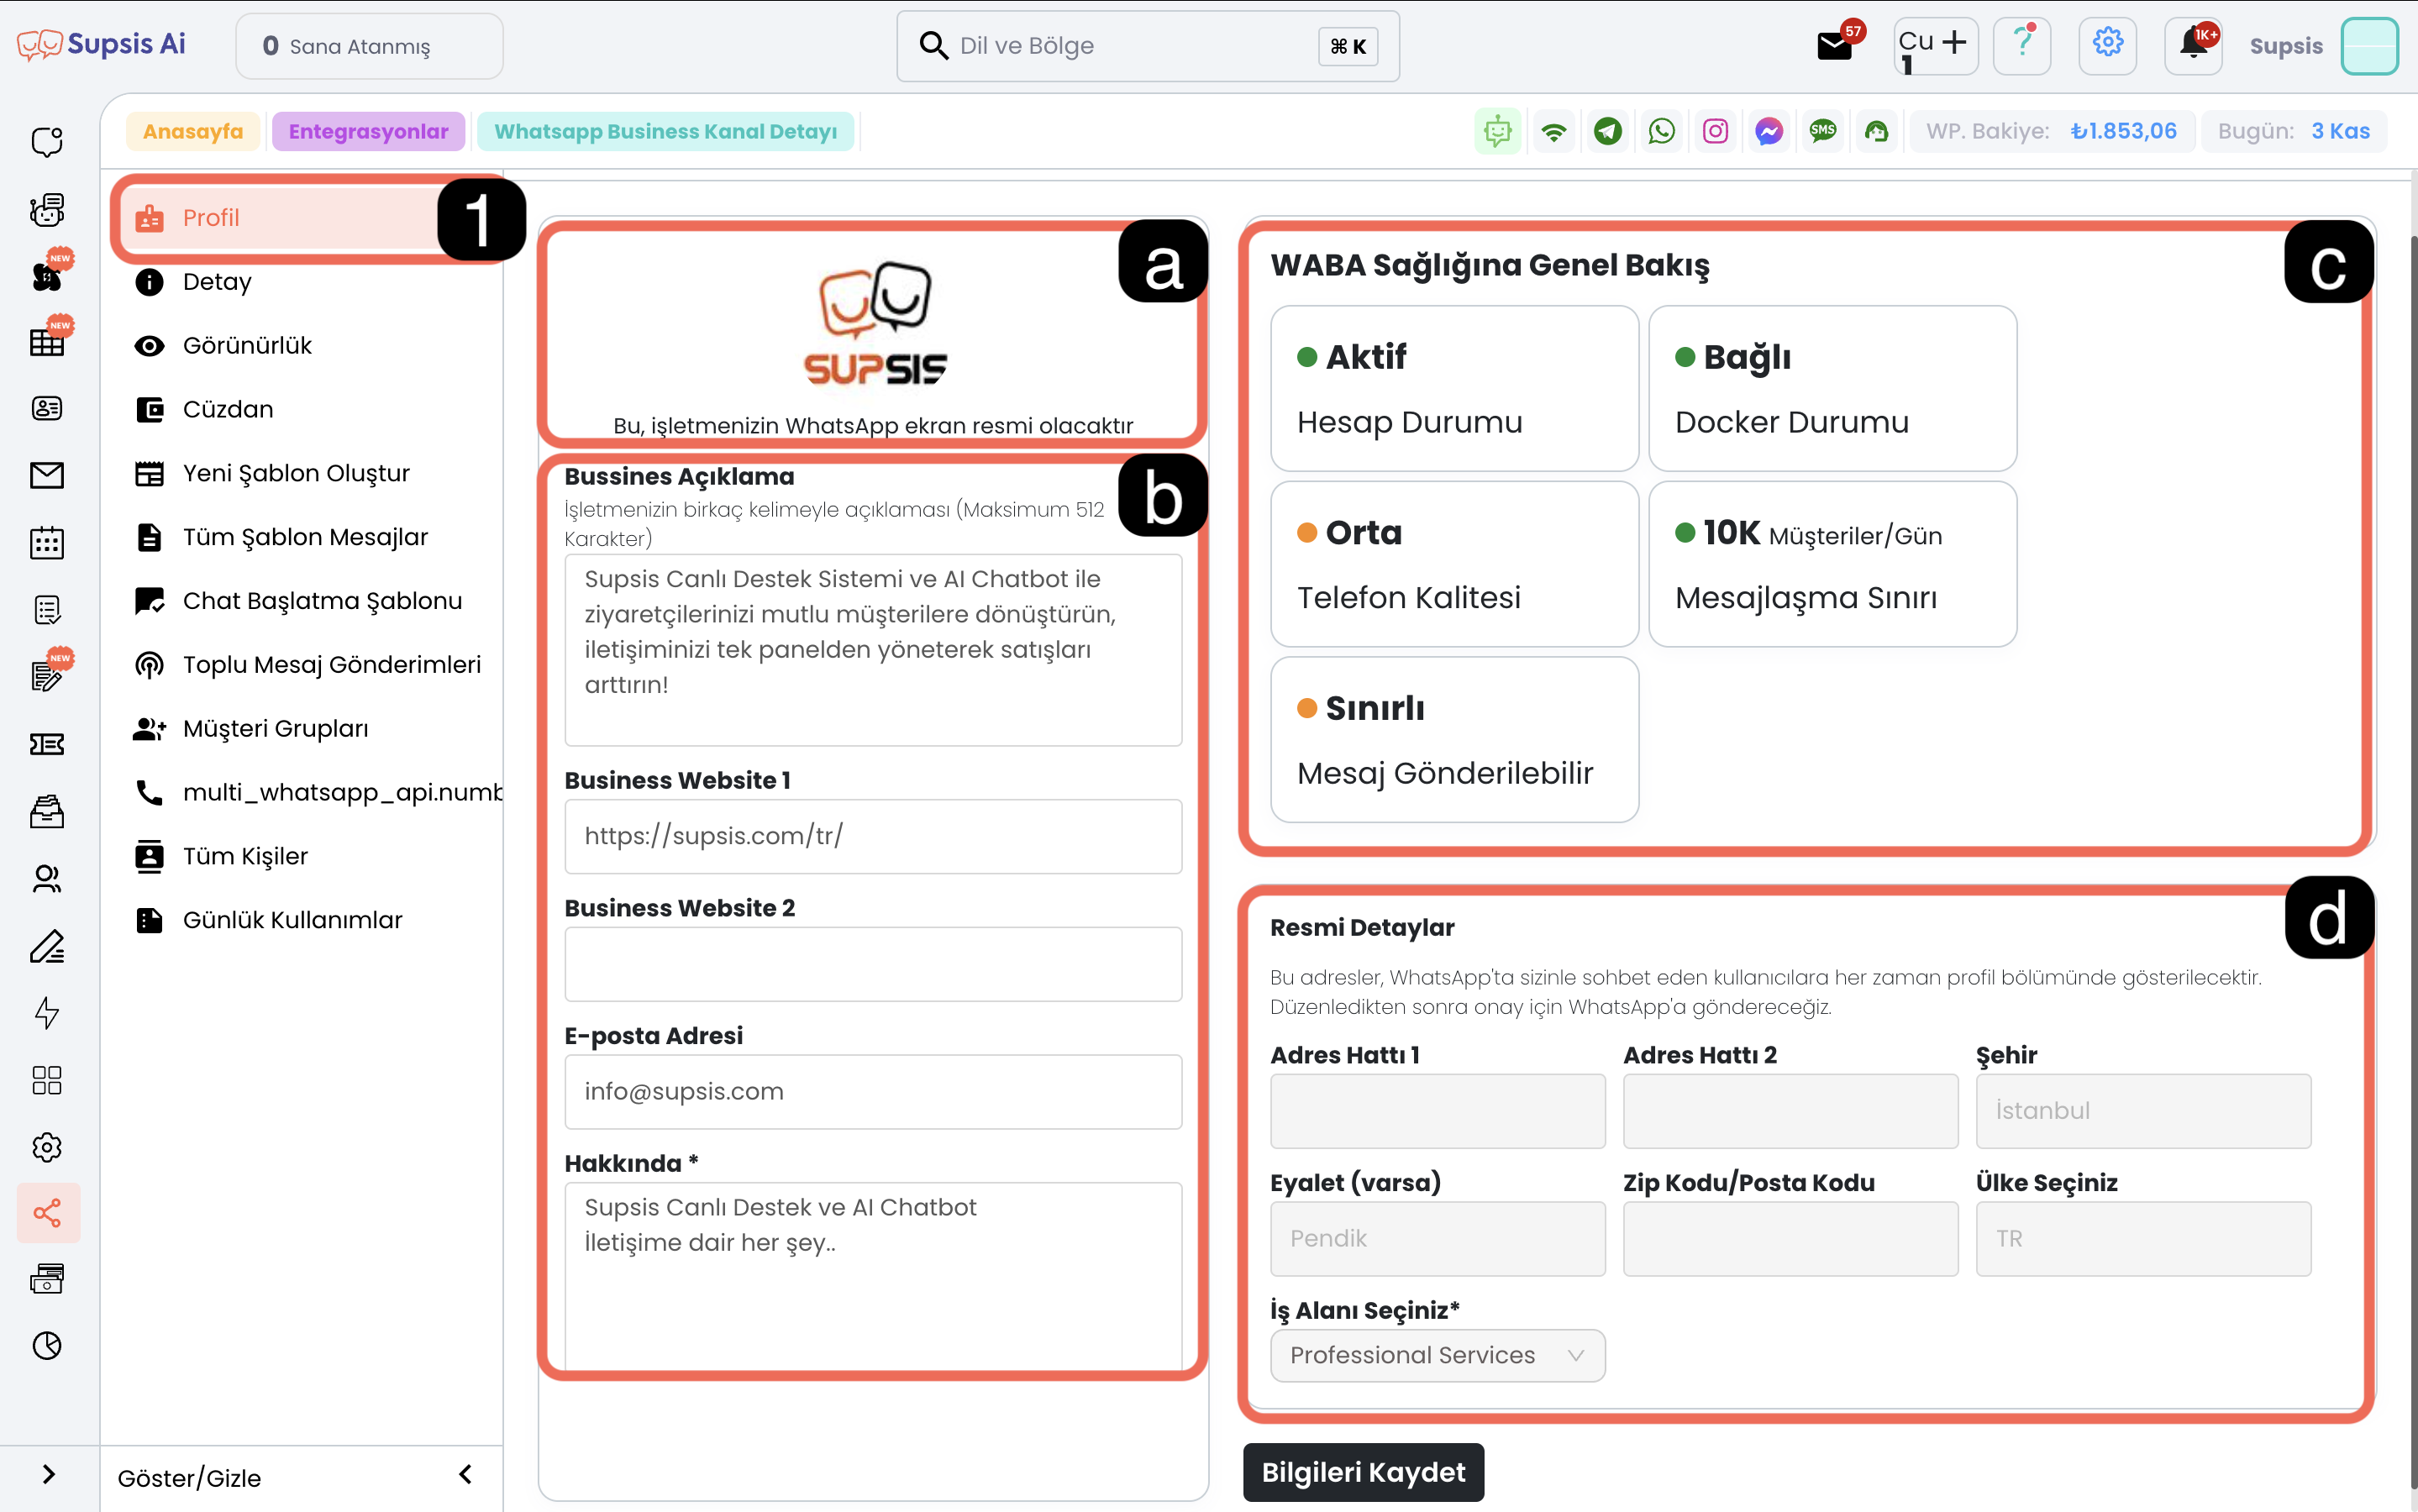Viewport: 2418px width, 1512px height.
Task: Collapse the Göster/Gizle menu panel
Action: pos(465,1474)
